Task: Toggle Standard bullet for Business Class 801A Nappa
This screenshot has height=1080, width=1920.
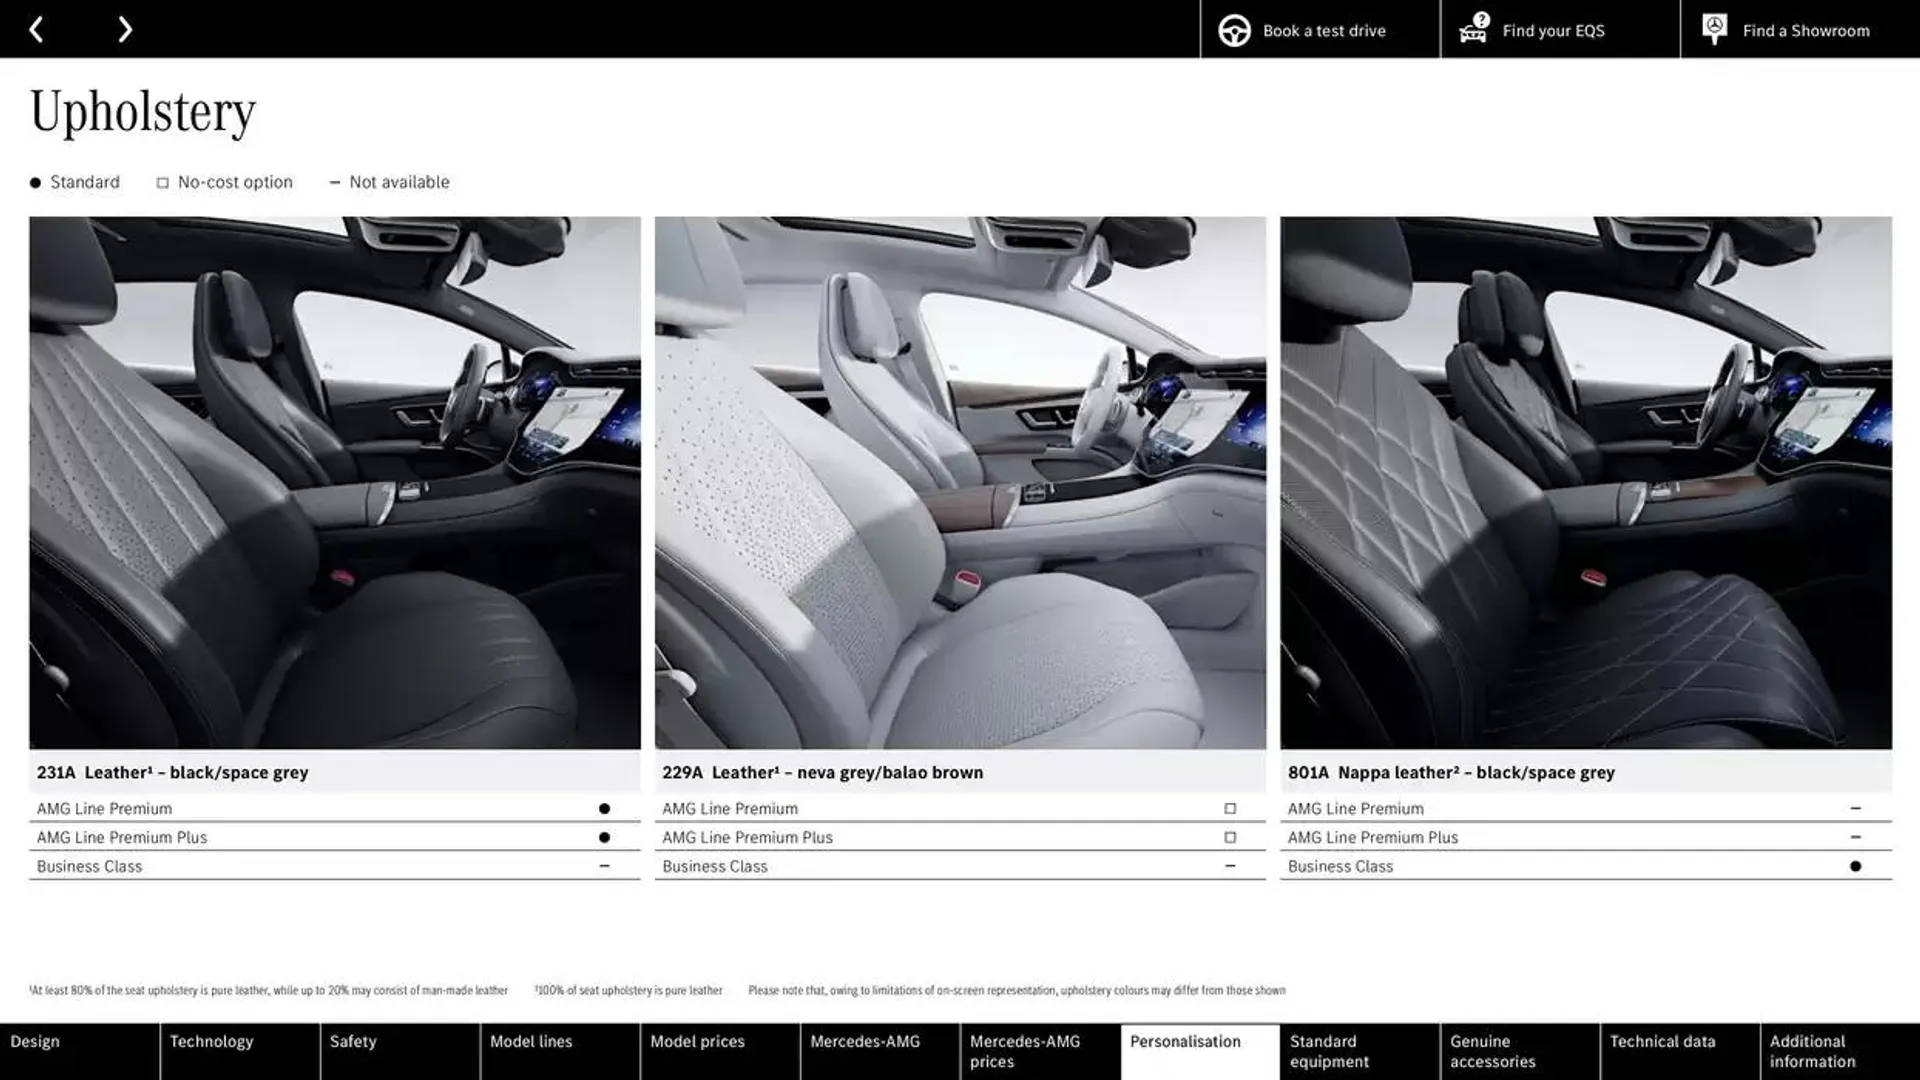Action: [x=1855, y=865]
